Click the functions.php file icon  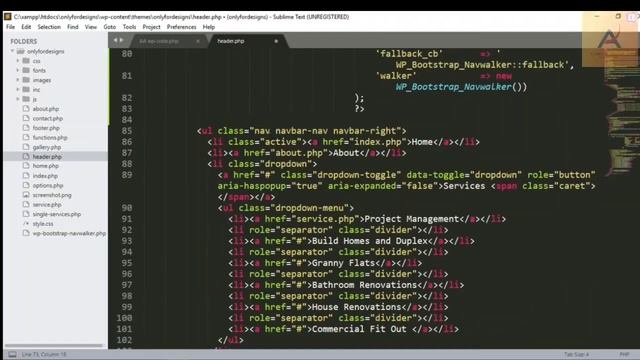26,138
